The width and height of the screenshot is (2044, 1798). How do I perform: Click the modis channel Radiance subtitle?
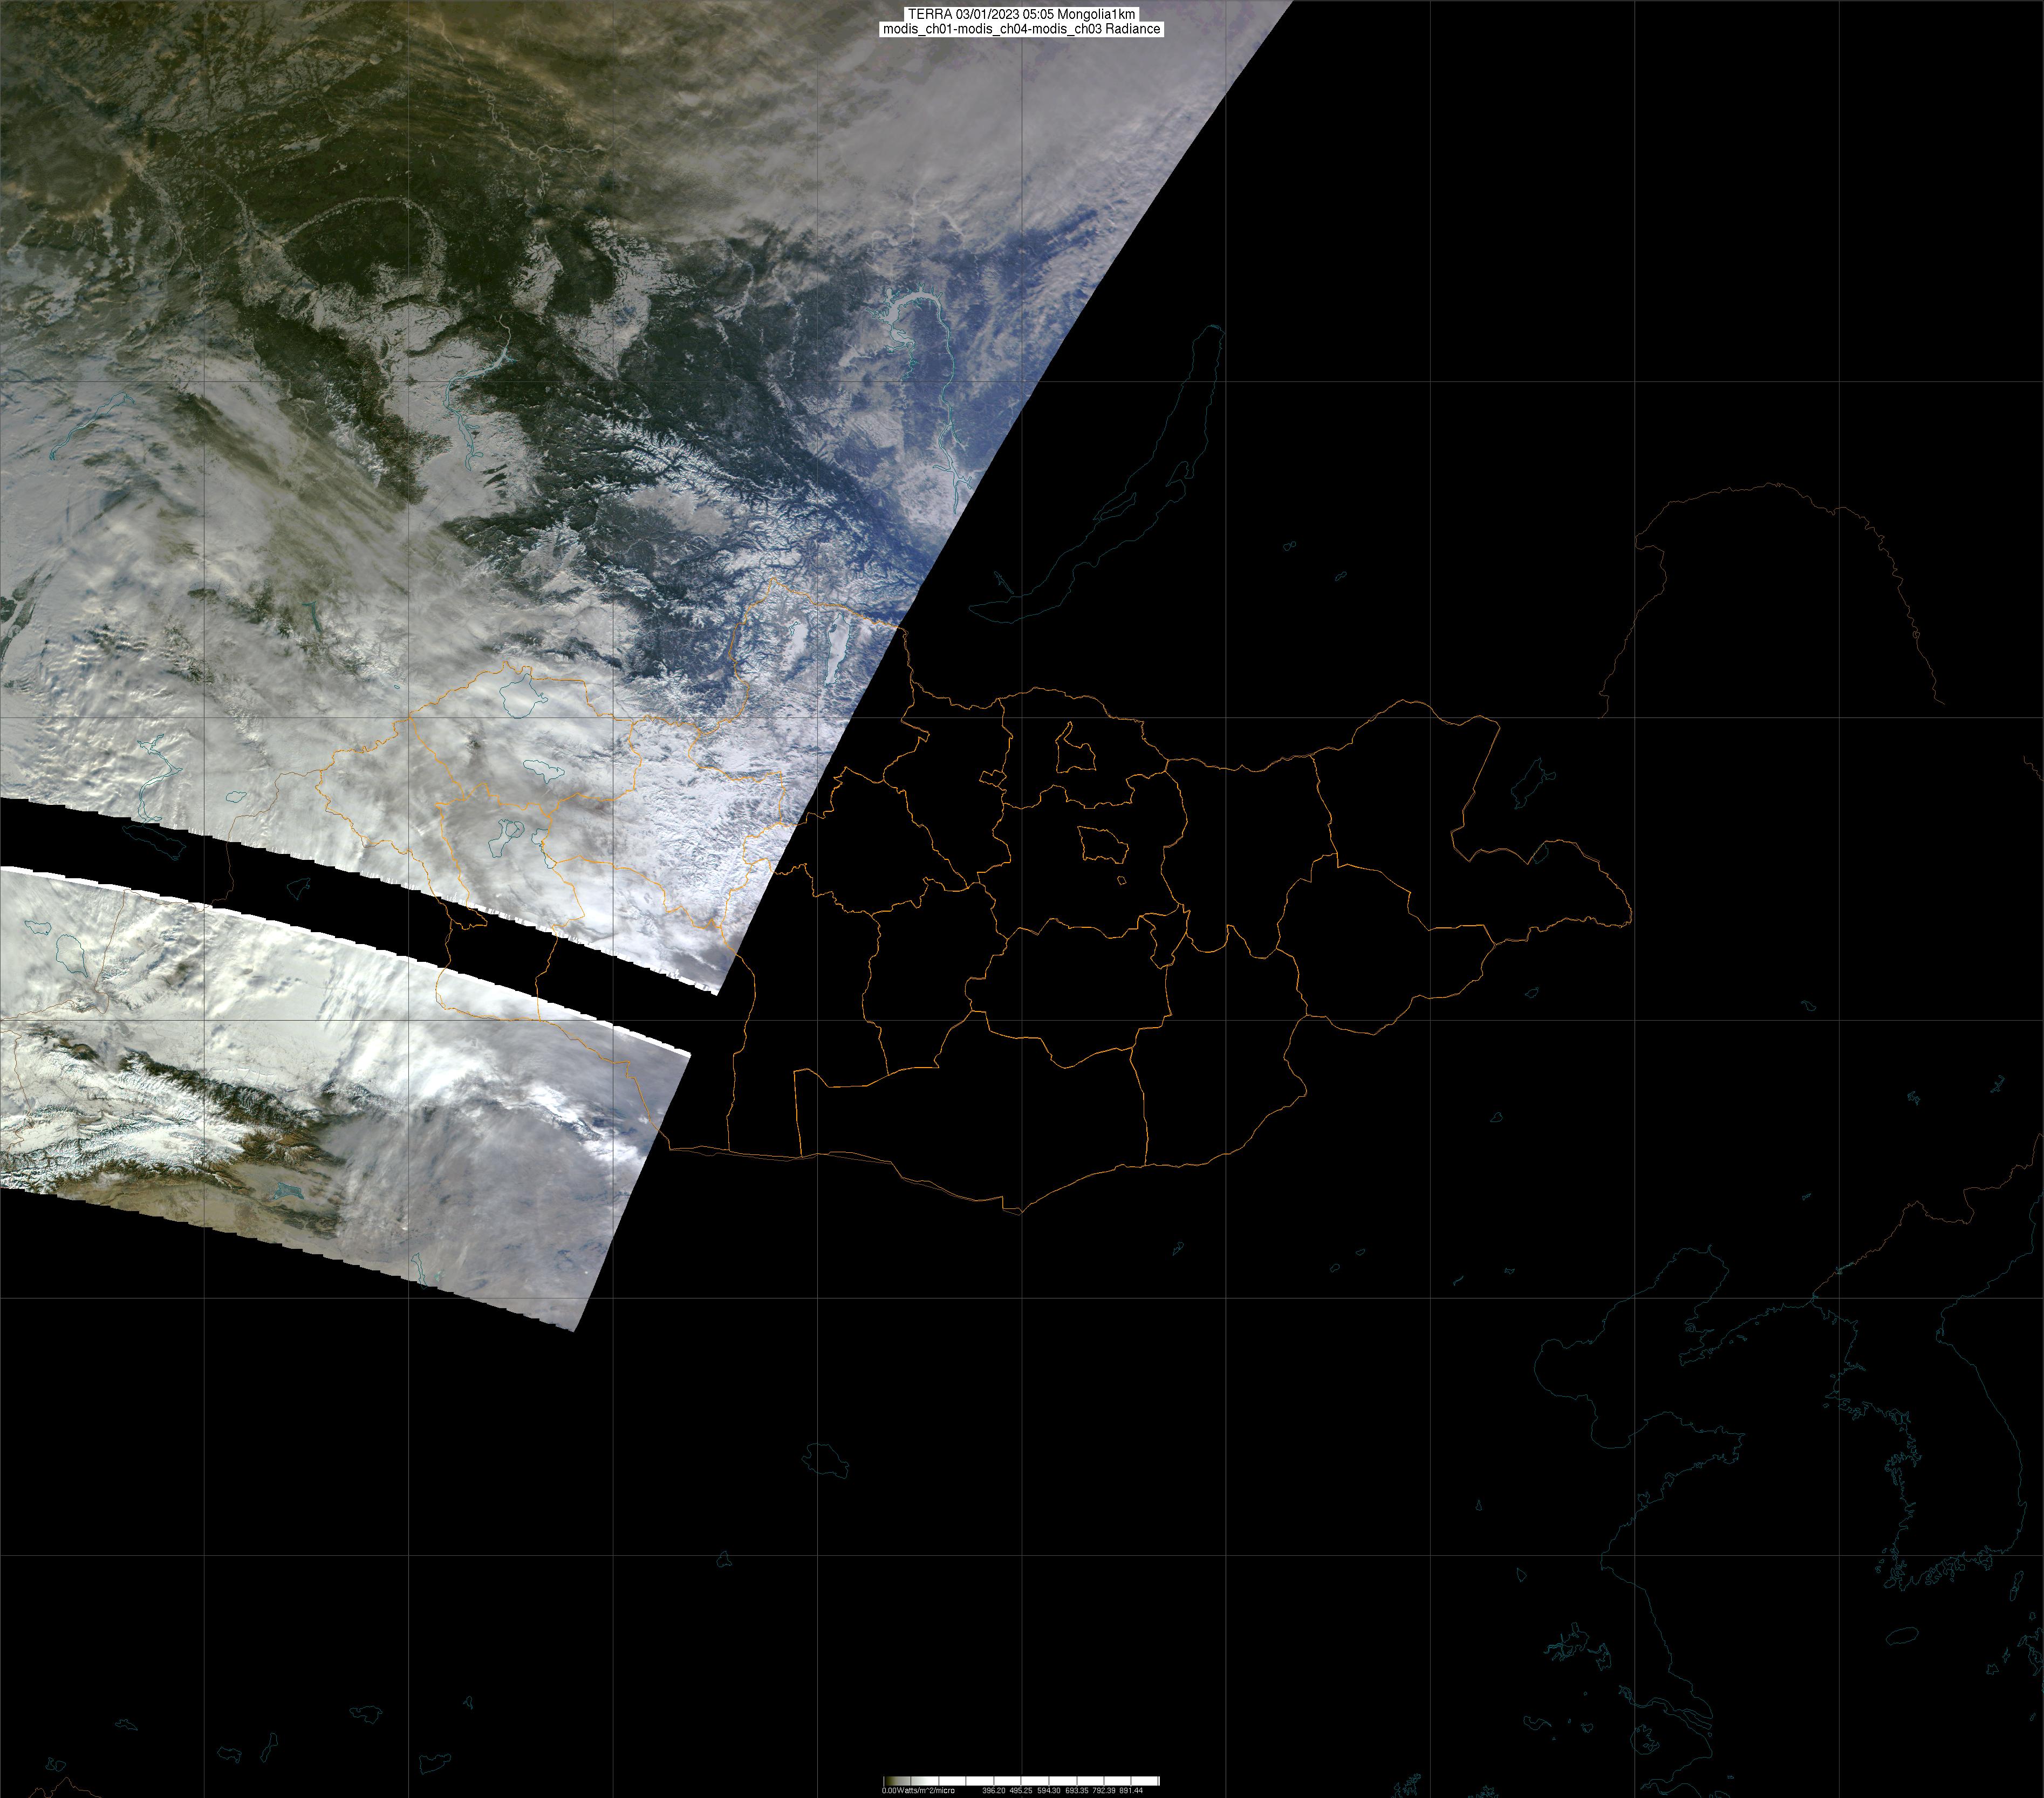coord(1021,29)
